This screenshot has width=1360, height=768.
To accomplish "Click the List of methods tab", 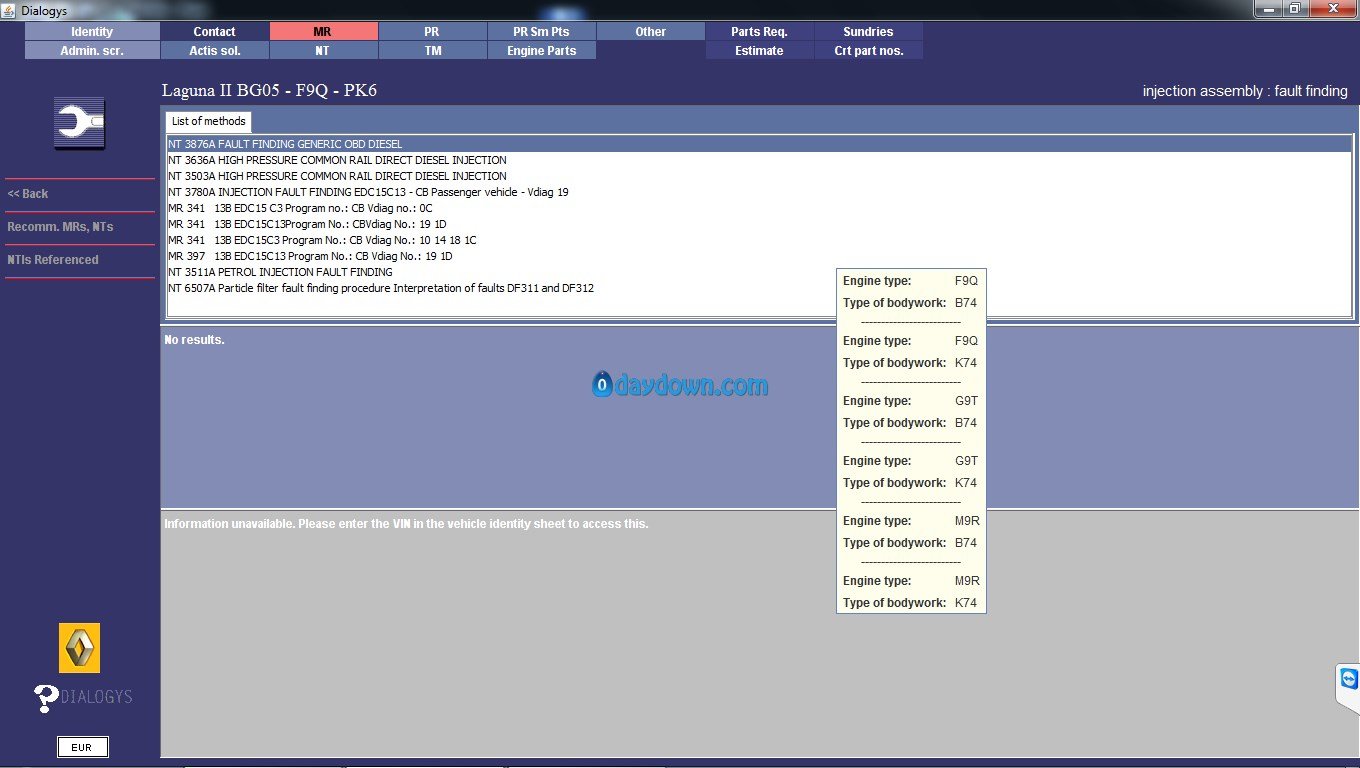I will click(208, 121).
